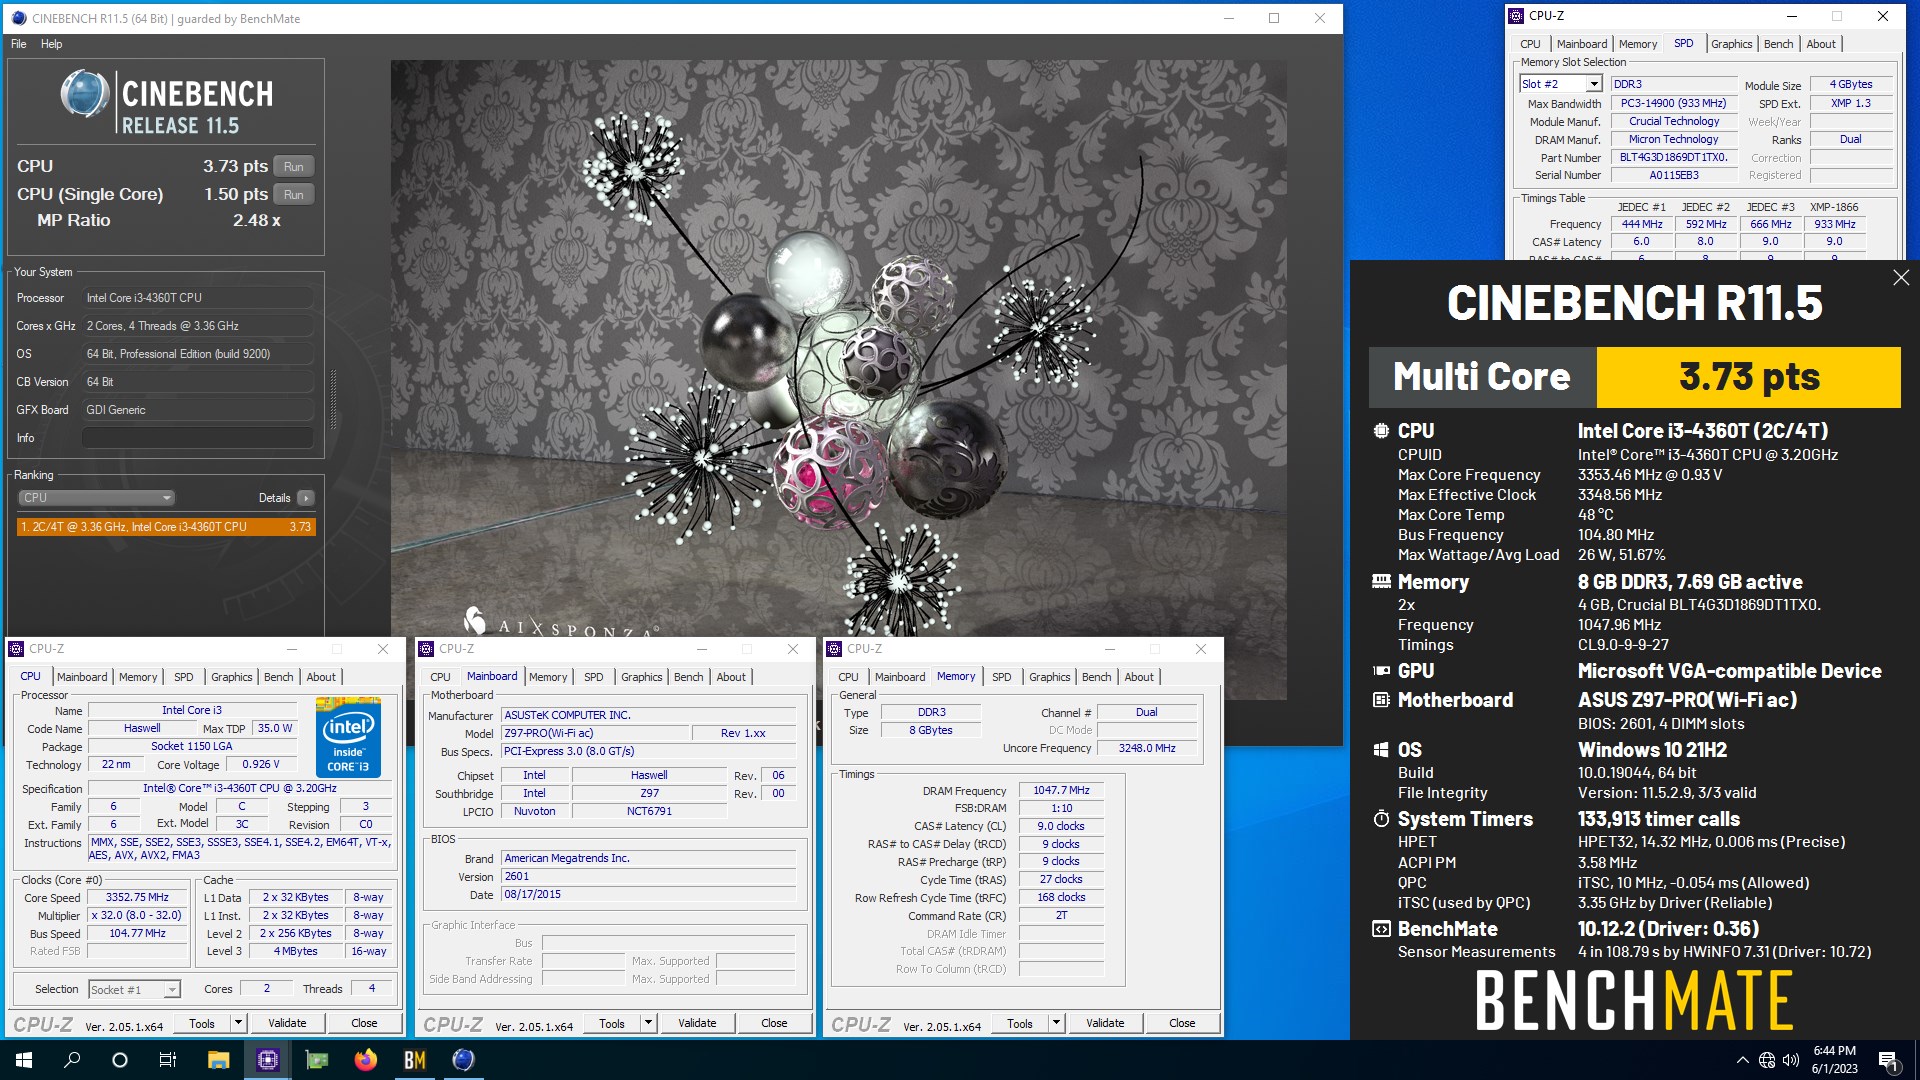1920x1080 pixels.
Task: Select ranking entry 2C/4T i3-4360T 3.73
Action: tap(166, 527)
